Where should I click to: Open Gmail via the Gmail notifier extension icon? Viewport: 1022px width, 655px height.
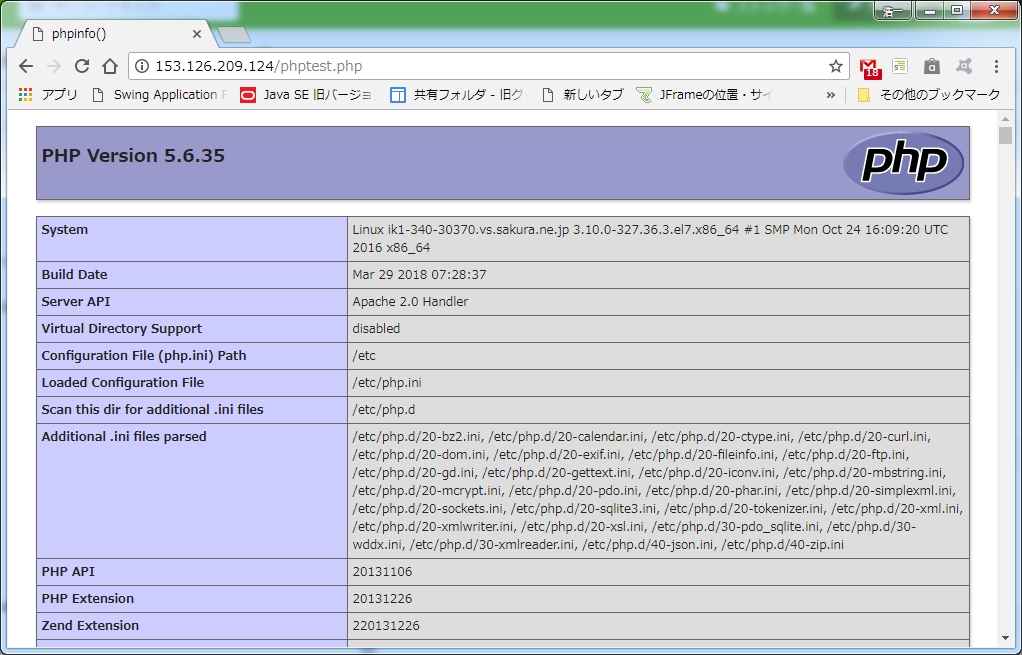[x=867, y=66]
